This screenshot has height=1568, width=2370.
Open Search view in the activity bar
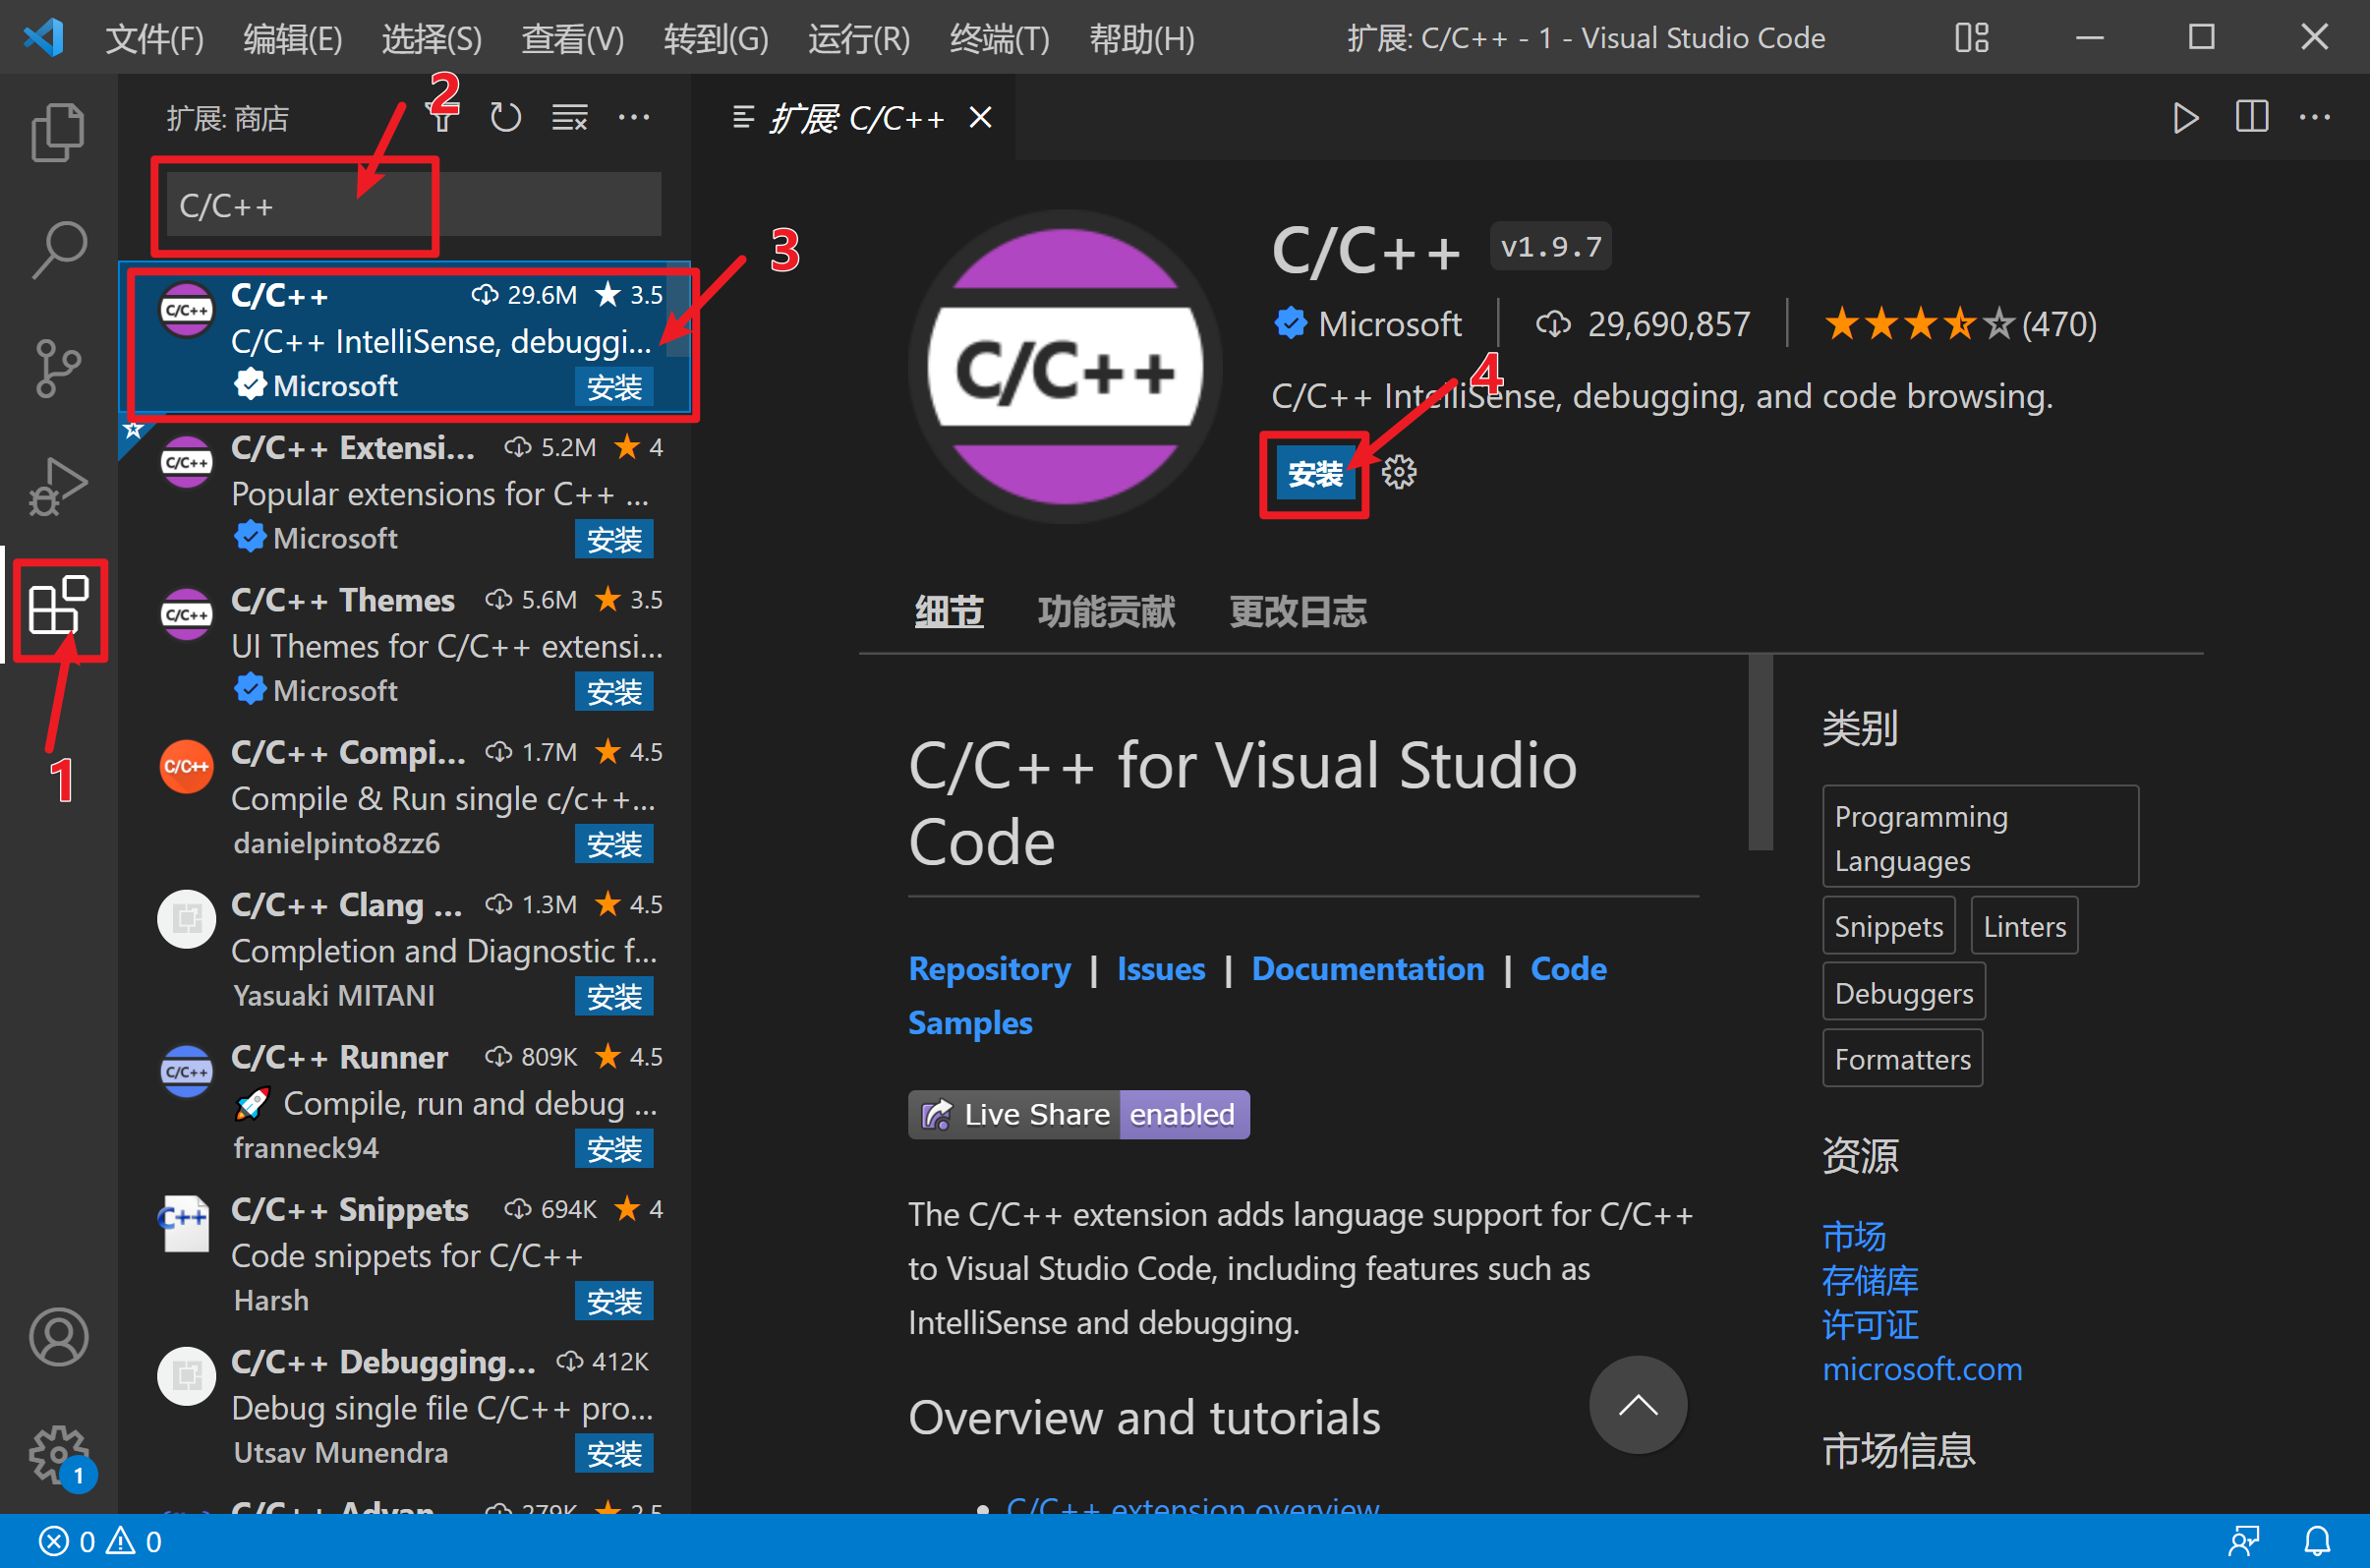click(x=57, y=248)
